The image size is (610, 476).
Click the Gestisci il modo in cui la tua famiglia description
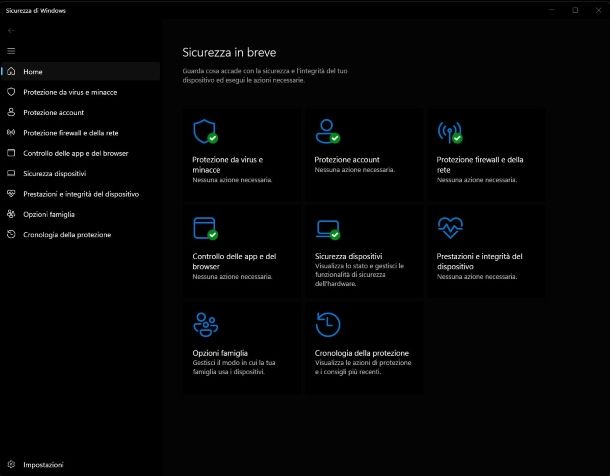(234, 367)
